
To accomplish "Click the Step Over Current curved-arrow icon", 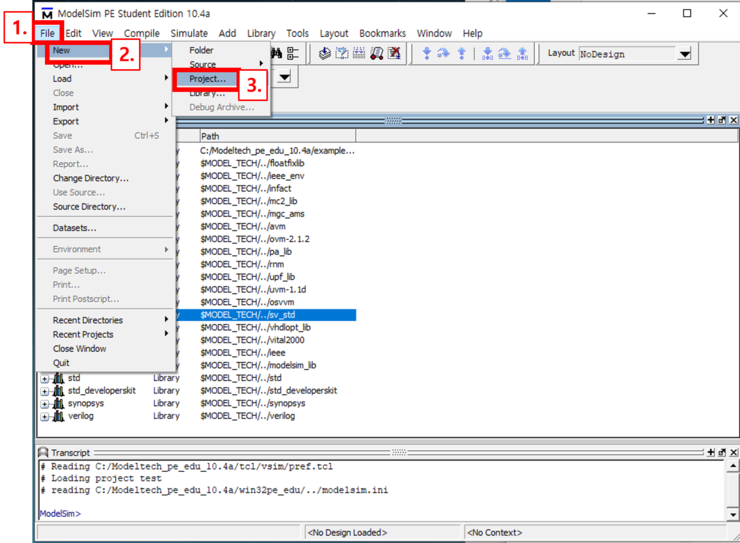I will (505, 53).
